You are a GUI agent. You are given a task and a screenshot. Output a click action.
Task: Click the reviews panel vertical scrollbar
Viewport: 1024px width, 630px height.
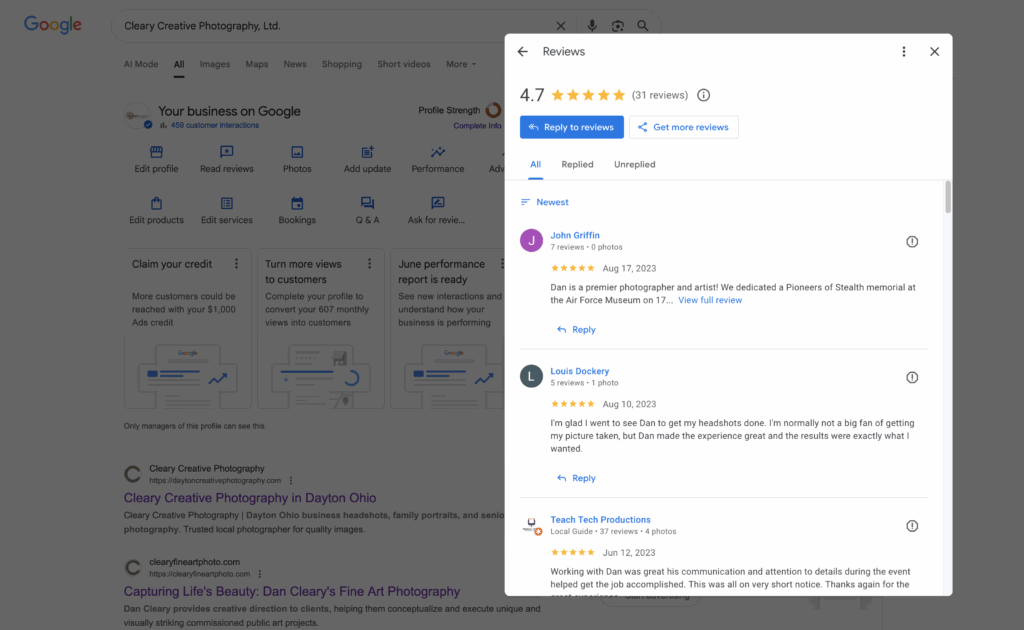(x=948, y=198)
